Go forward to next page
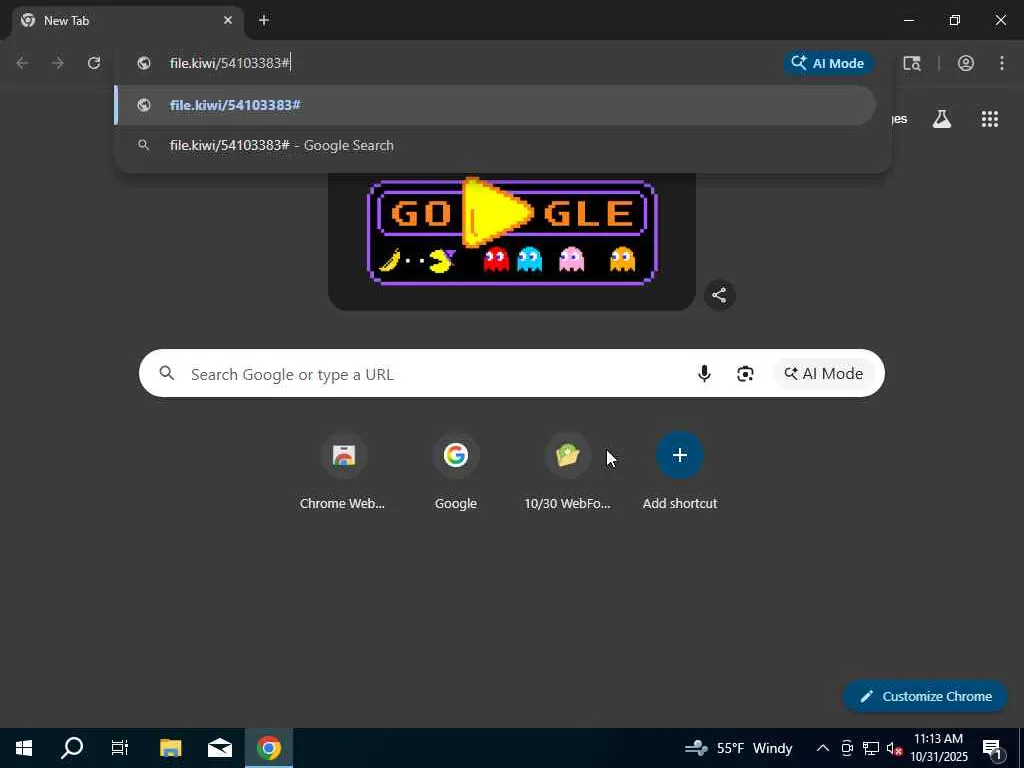 tap(57, 63)
